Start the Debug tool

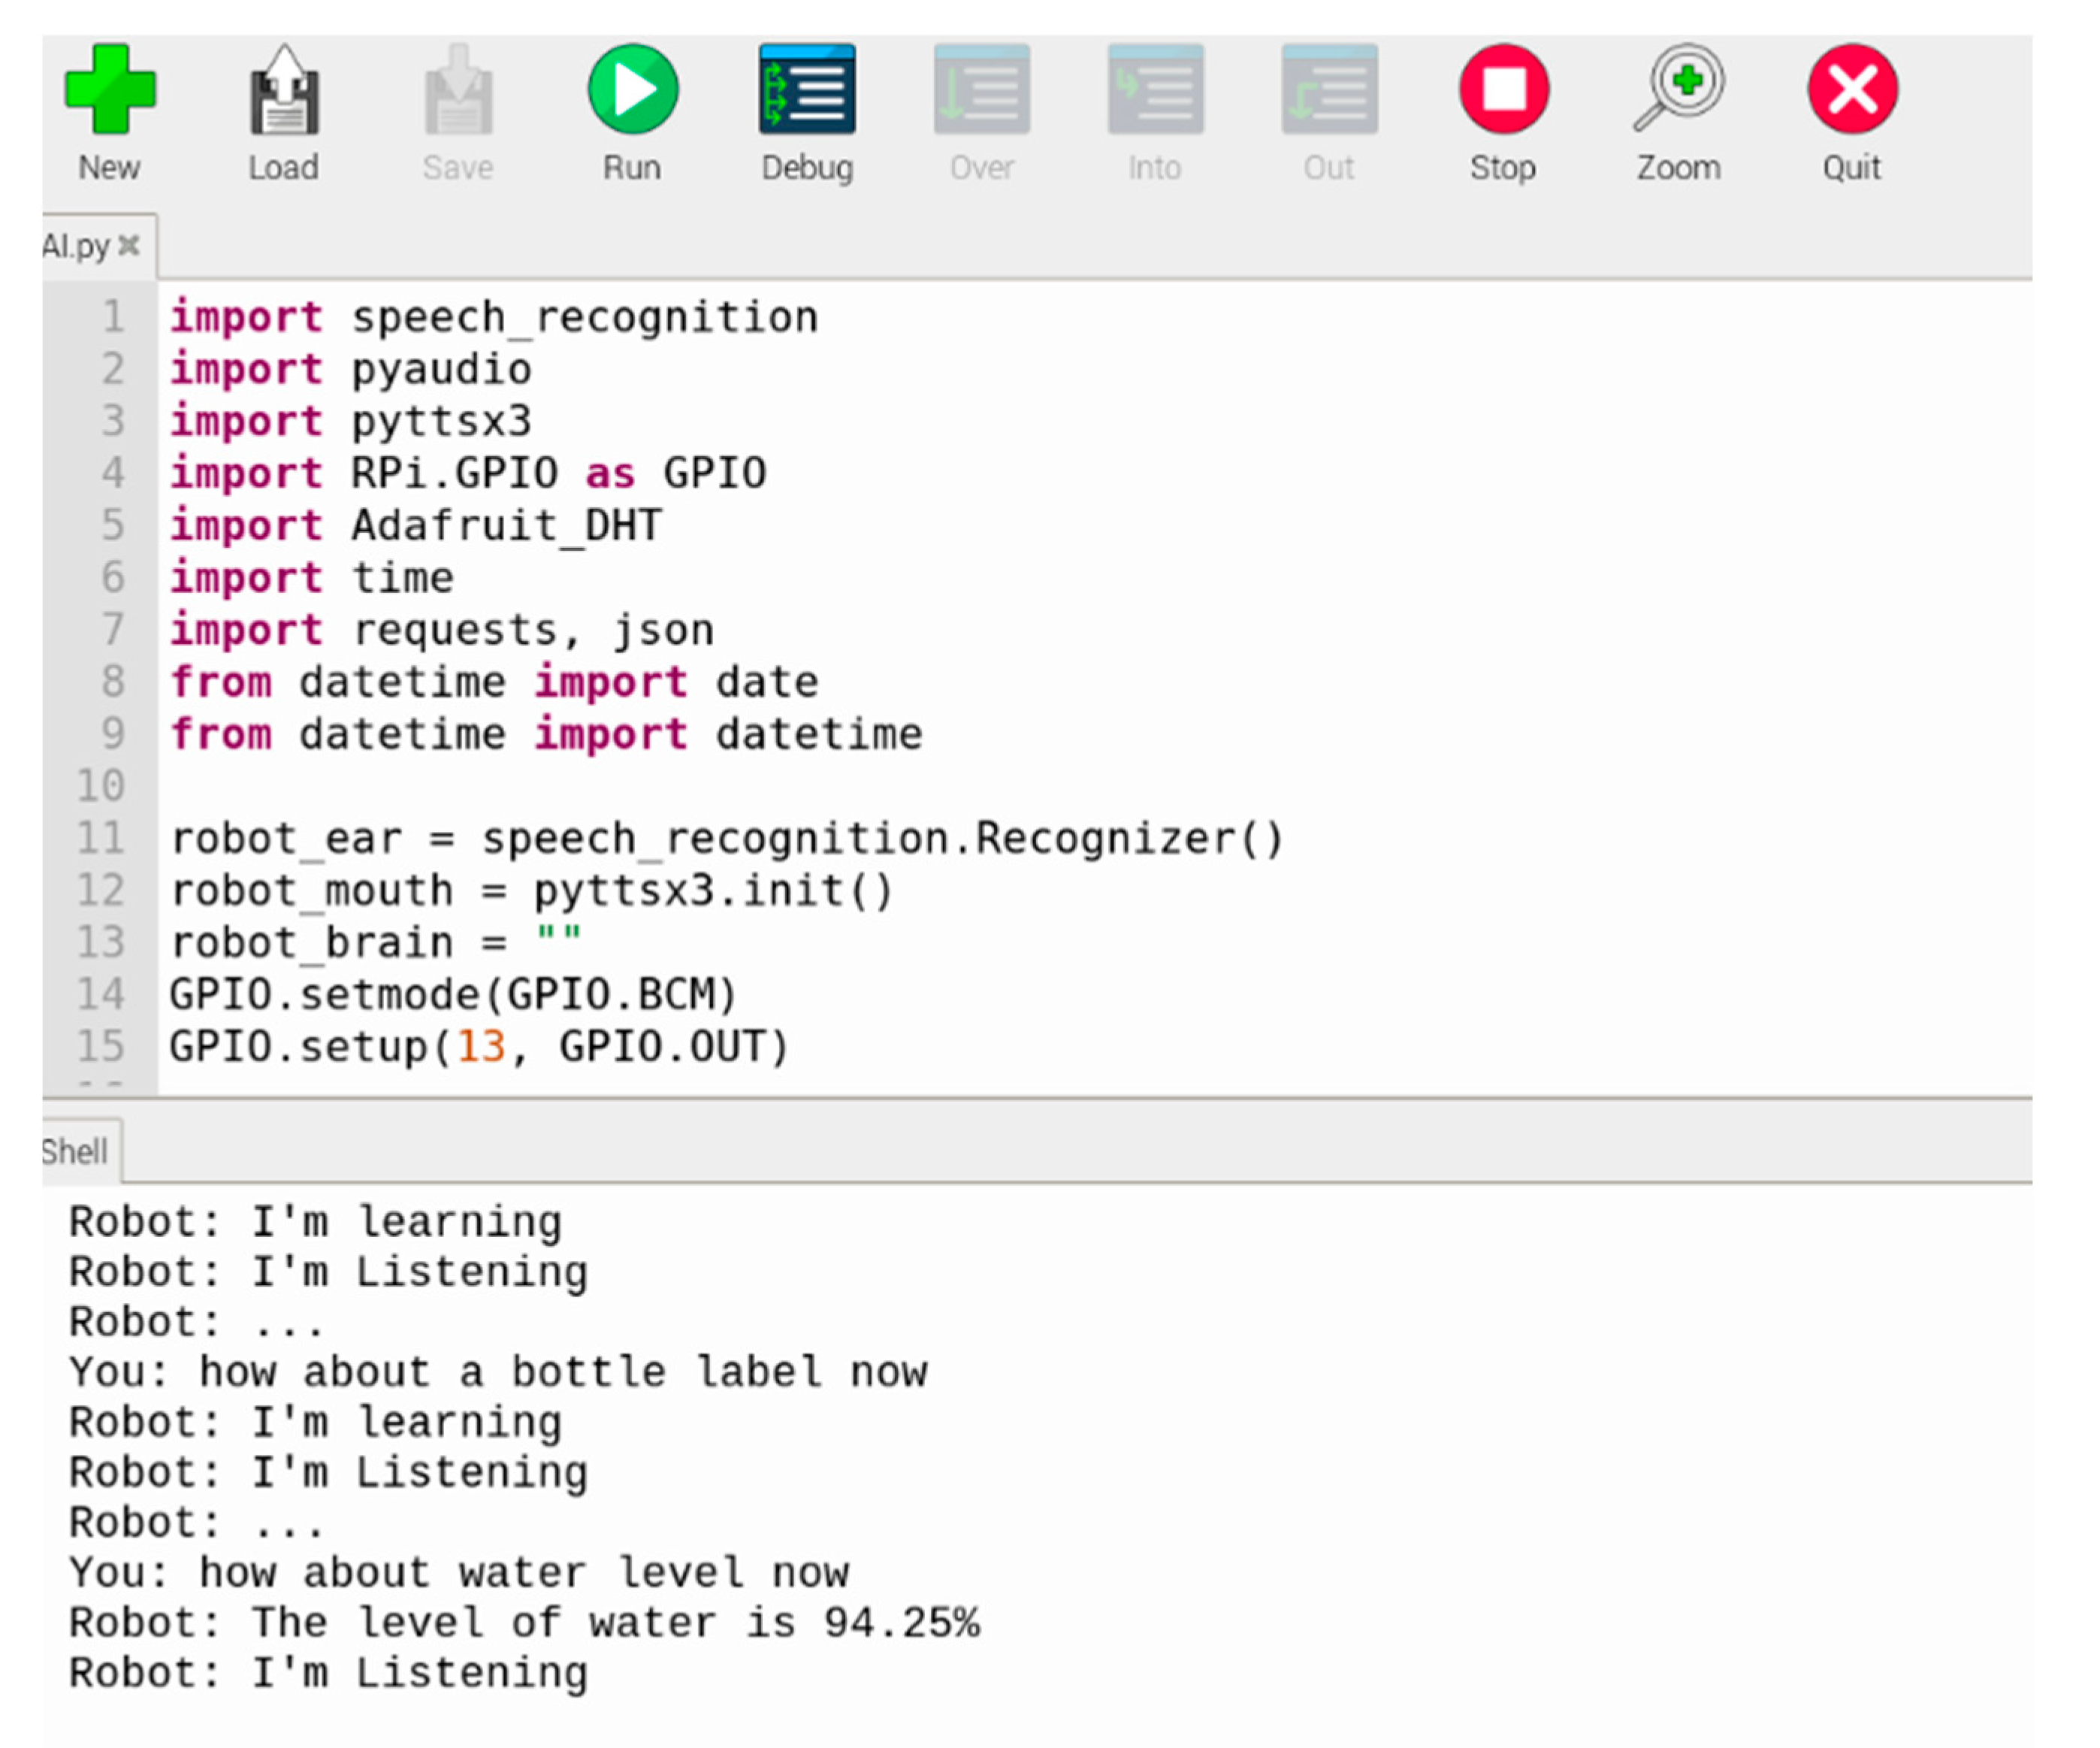click(807, 90)
